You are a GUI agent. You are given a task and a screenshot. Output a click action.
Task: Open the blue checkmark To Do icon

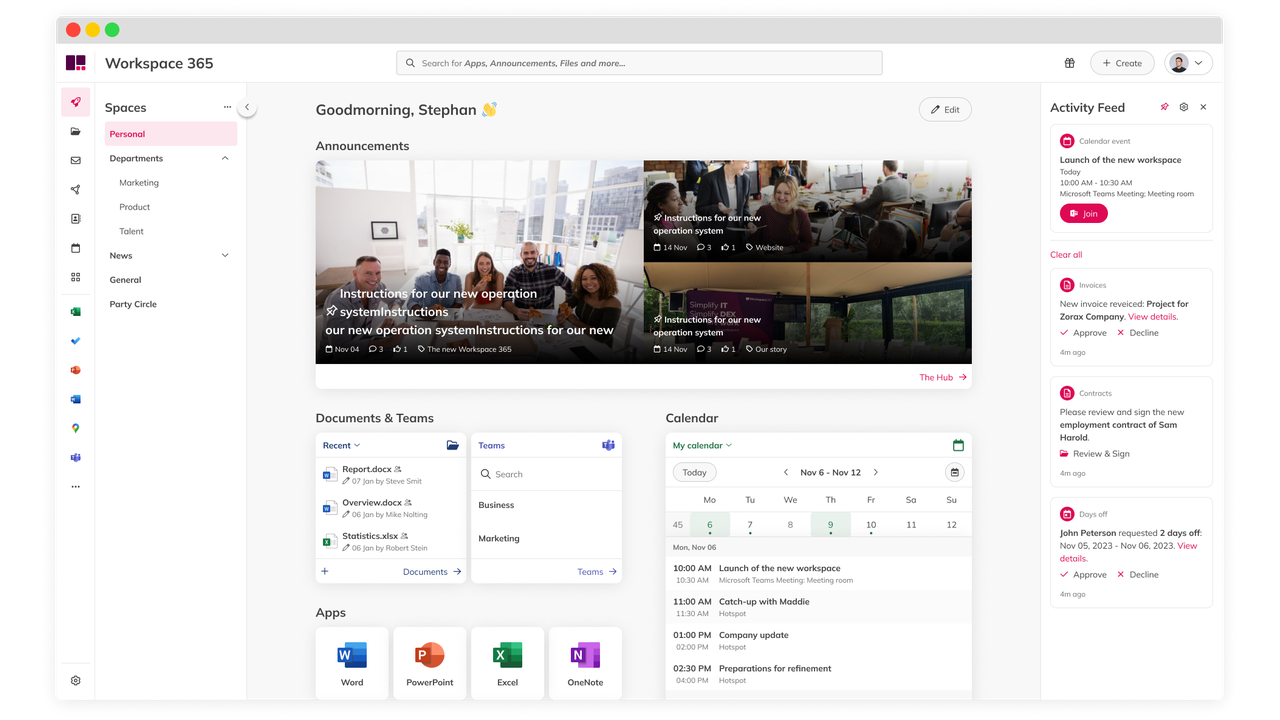click(75, 341)
